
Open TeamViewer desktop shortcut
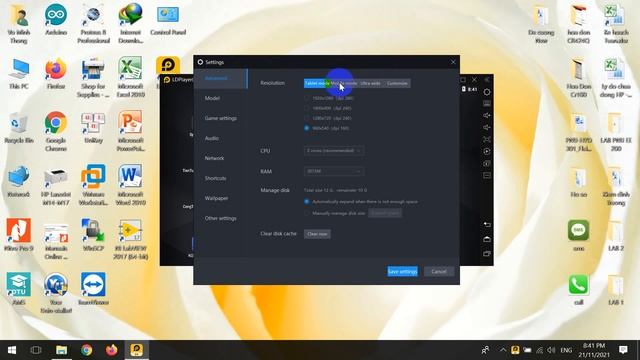point(93,289)
